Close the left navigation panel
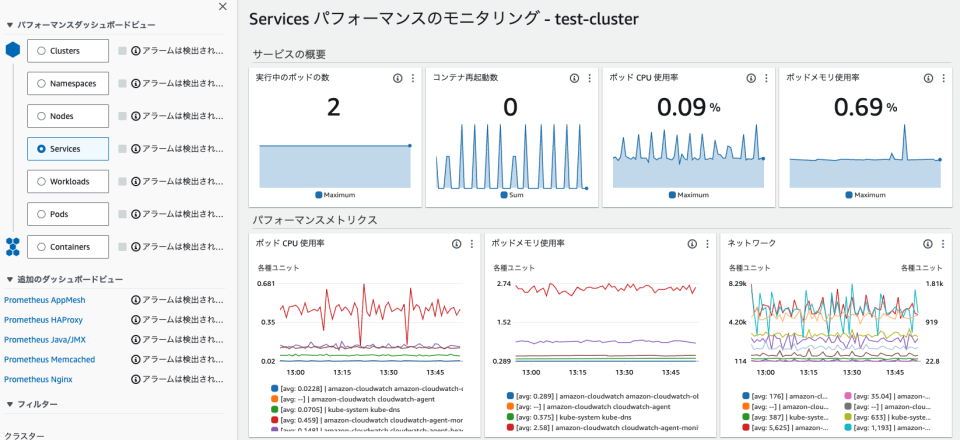This screenshot has height=440, width=960. (223, 7)
